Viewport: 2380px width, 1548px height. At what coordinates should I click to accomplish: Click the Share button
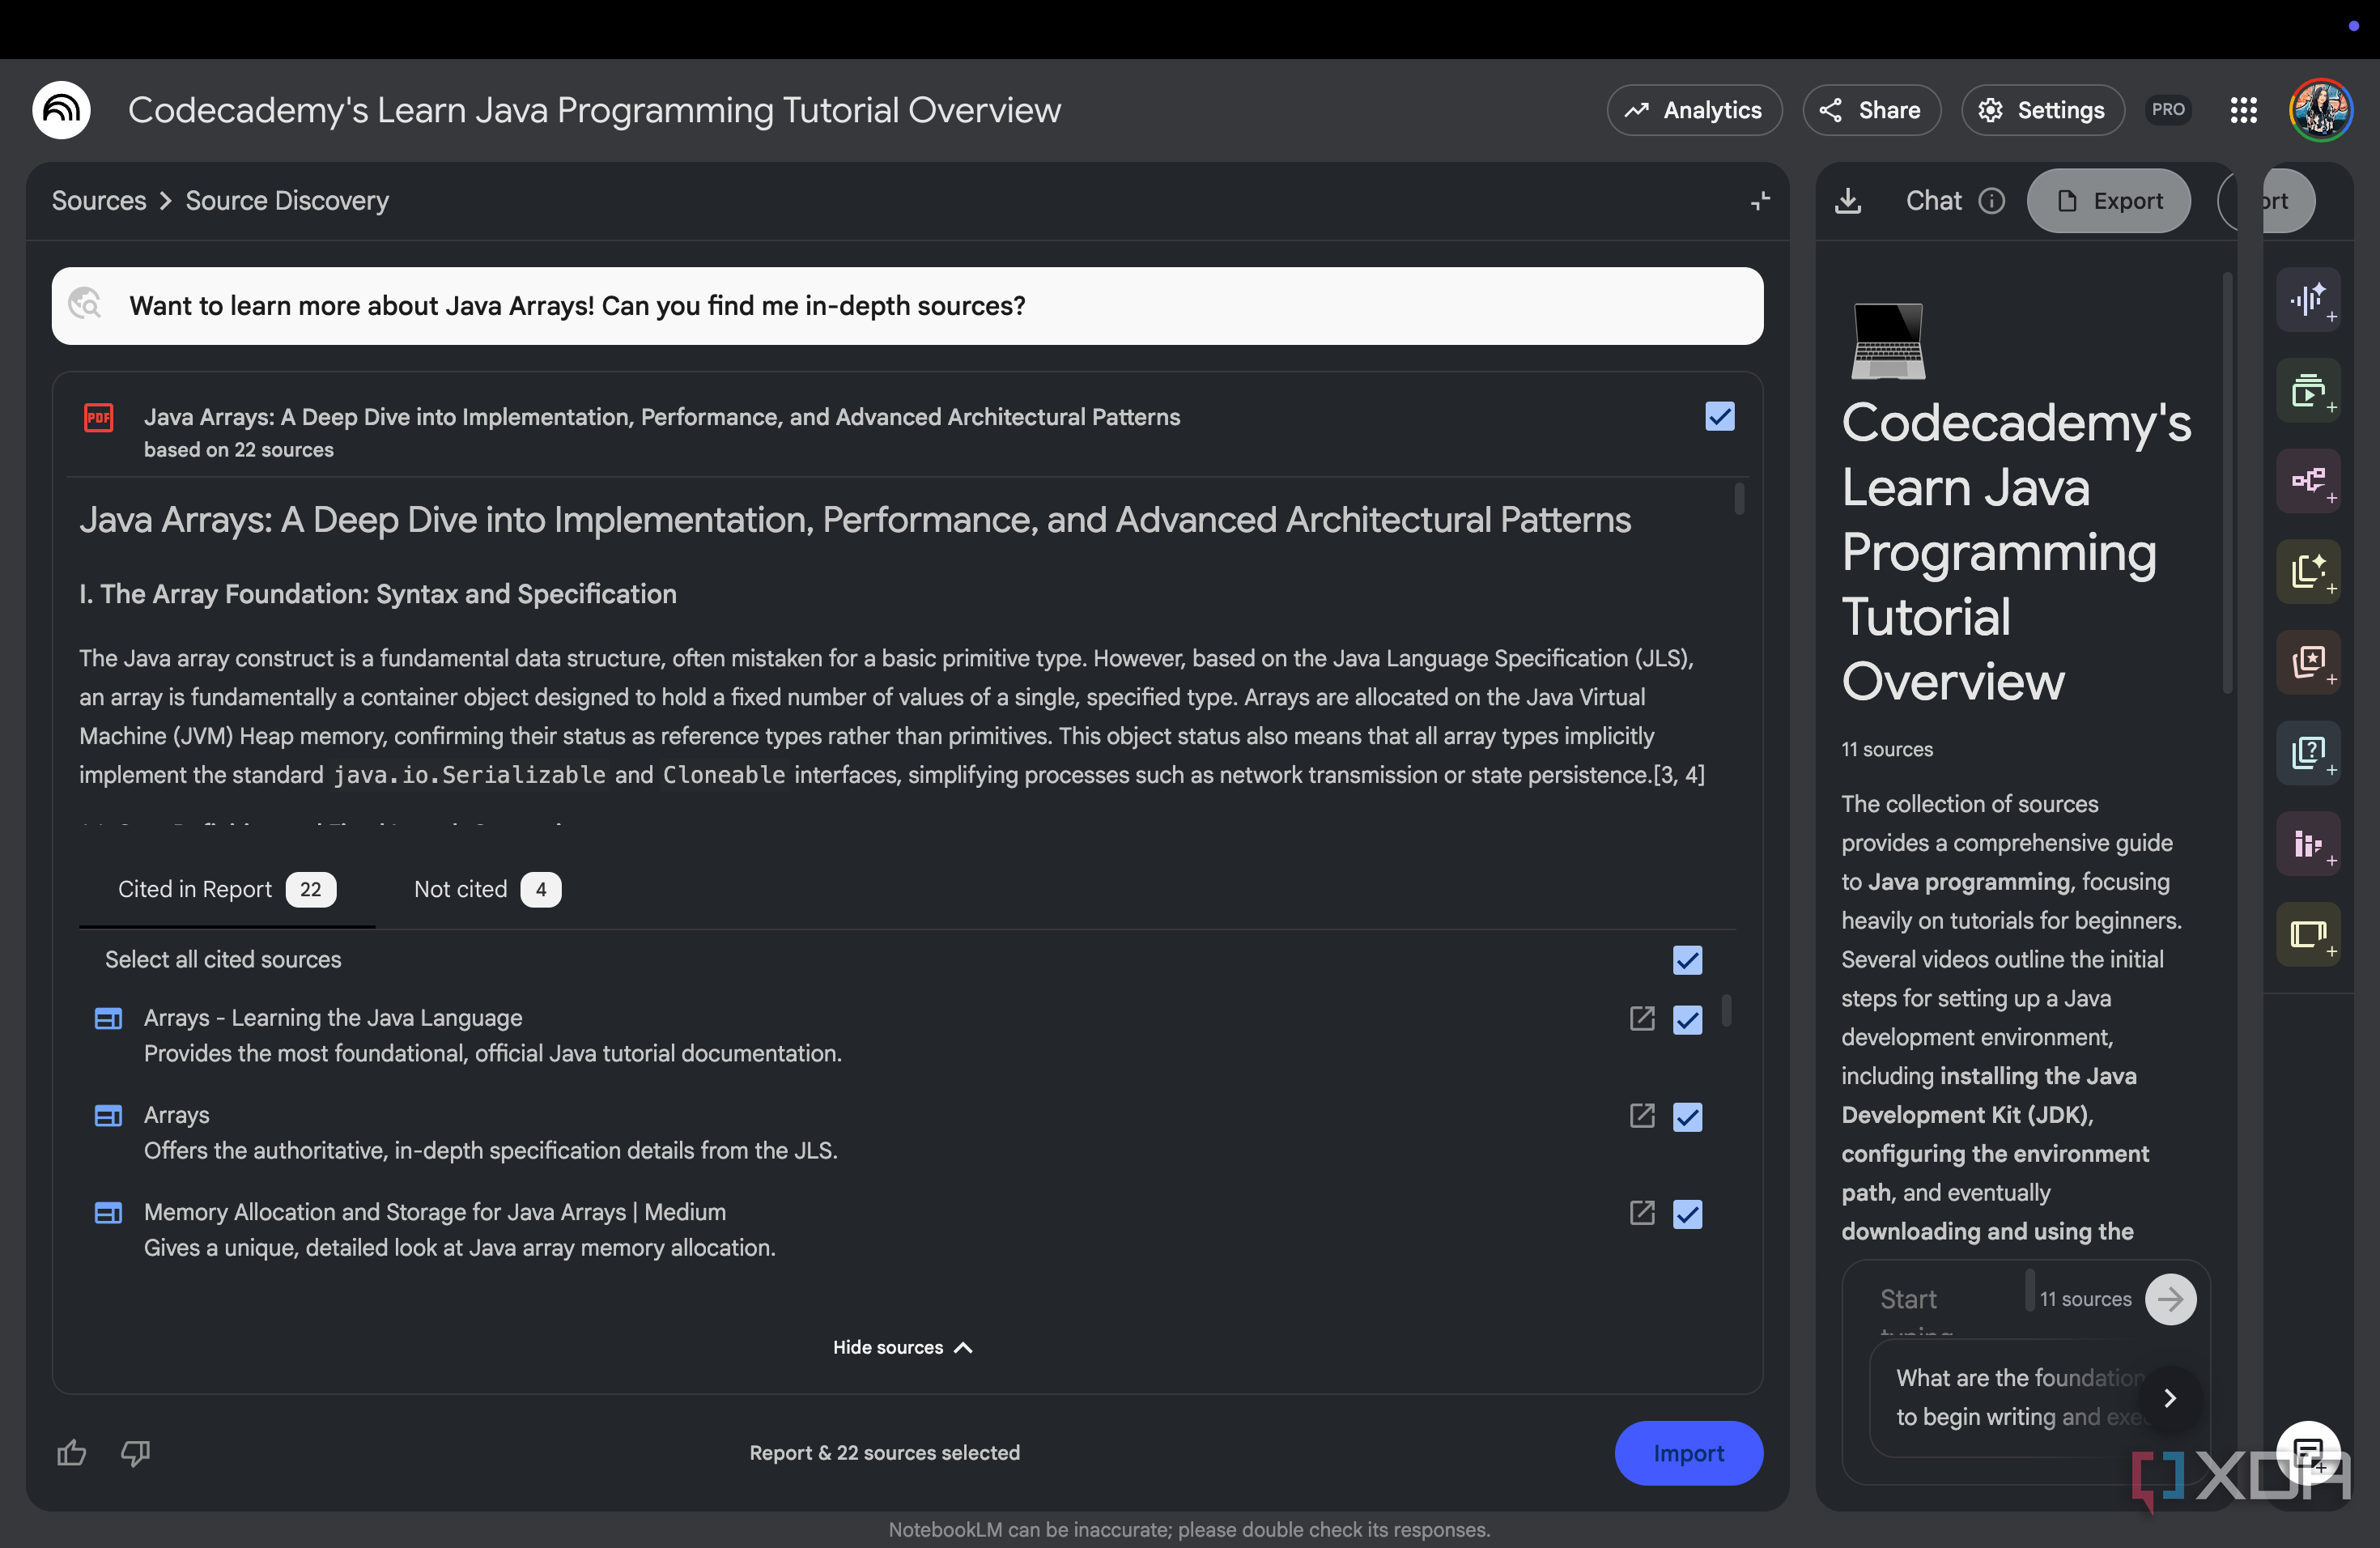1871,110
